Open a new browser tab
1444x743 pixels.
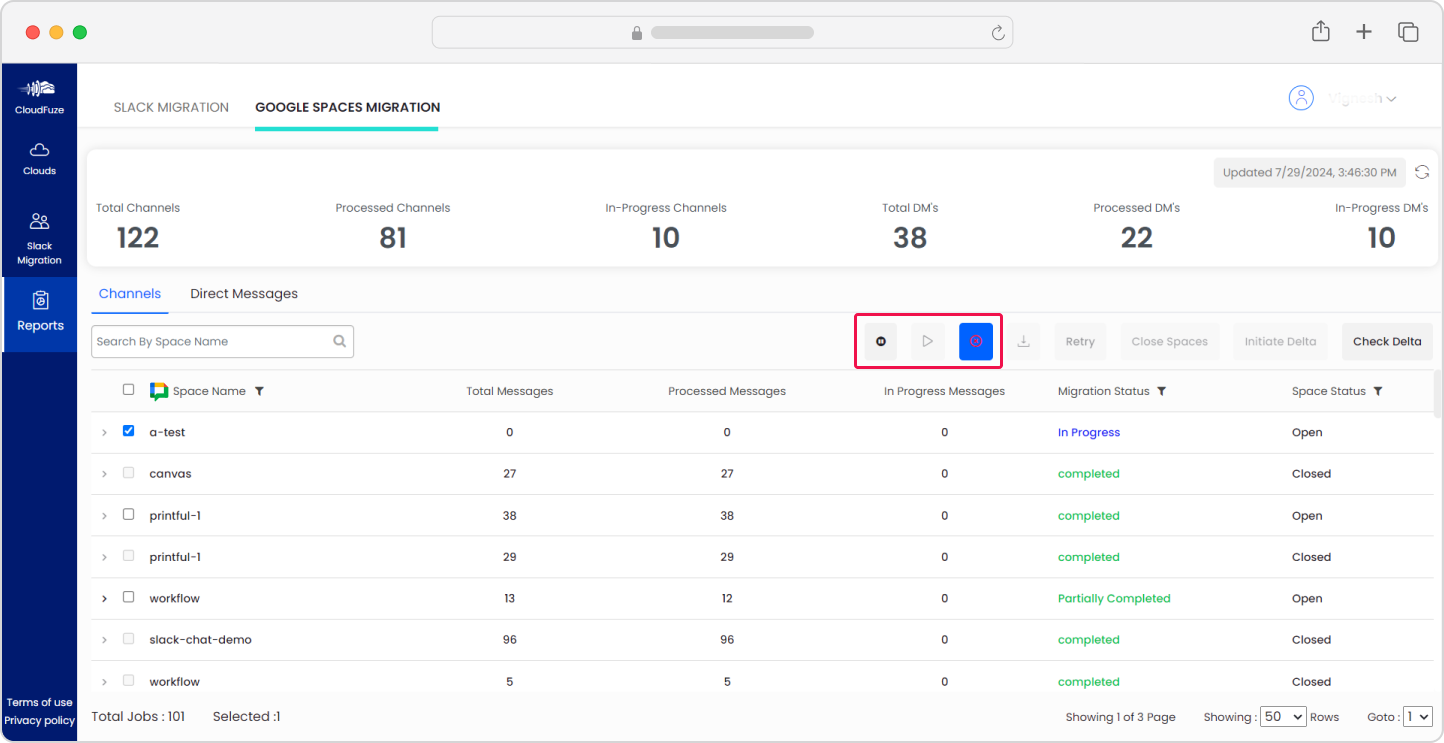click(x=1364, y=32)
